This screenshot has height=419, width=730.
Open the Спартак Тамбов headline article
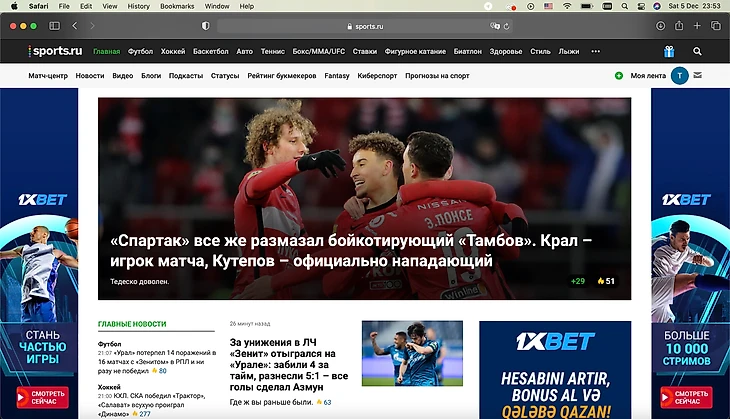[351, 250]
